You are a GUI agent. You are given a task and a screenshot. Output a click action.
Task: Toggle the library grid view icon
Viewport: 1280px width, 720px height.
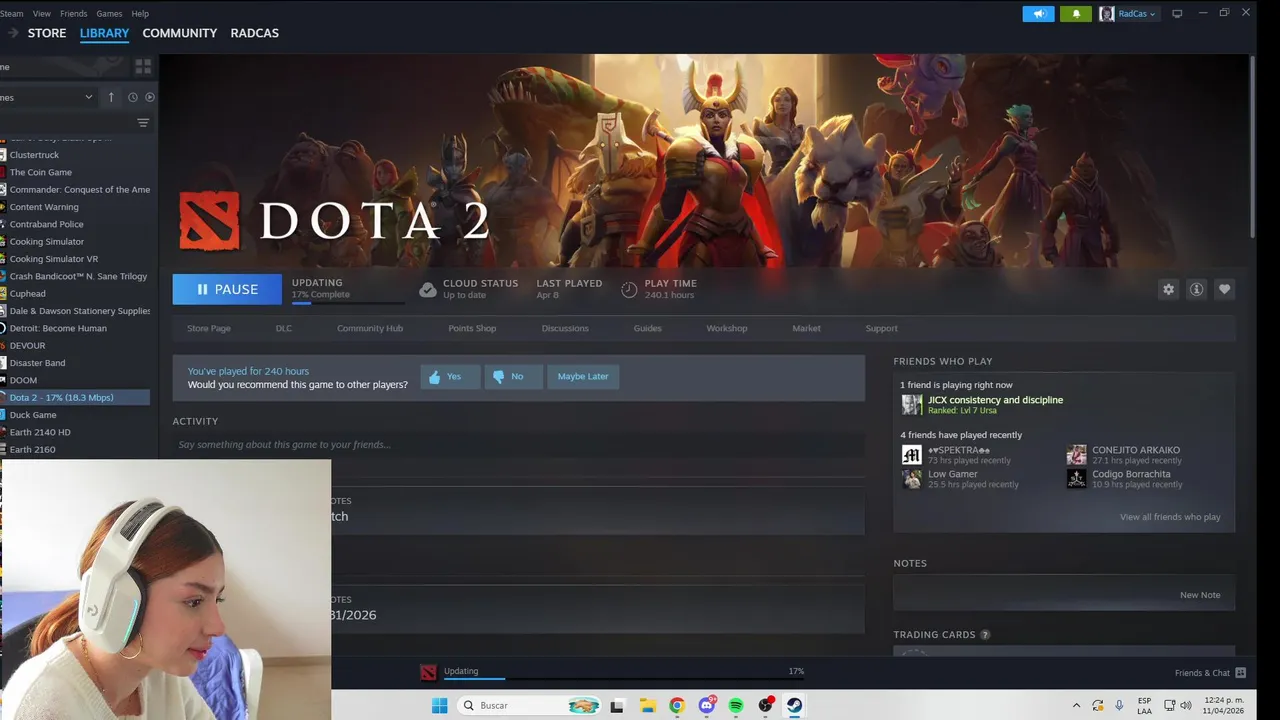[x=143, y=66]
